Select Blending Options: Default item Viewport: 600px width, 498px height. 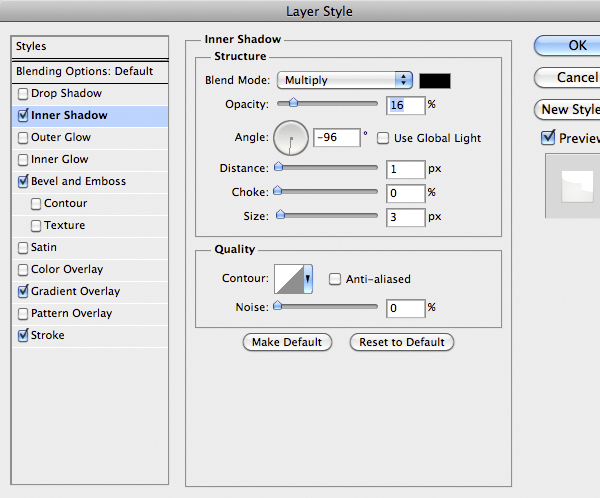pyautogui.click(x=84, y=71)
